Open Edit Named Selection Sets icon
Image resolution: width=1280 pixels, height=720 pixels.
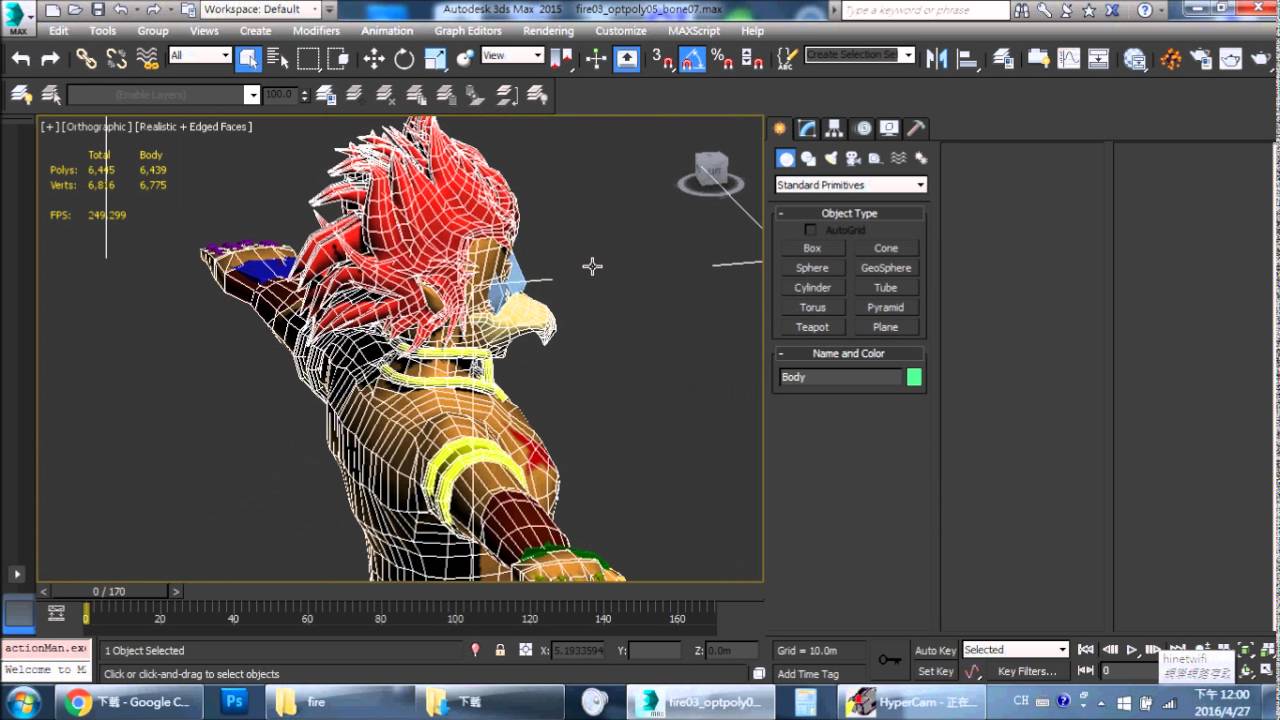click(788, 59)
